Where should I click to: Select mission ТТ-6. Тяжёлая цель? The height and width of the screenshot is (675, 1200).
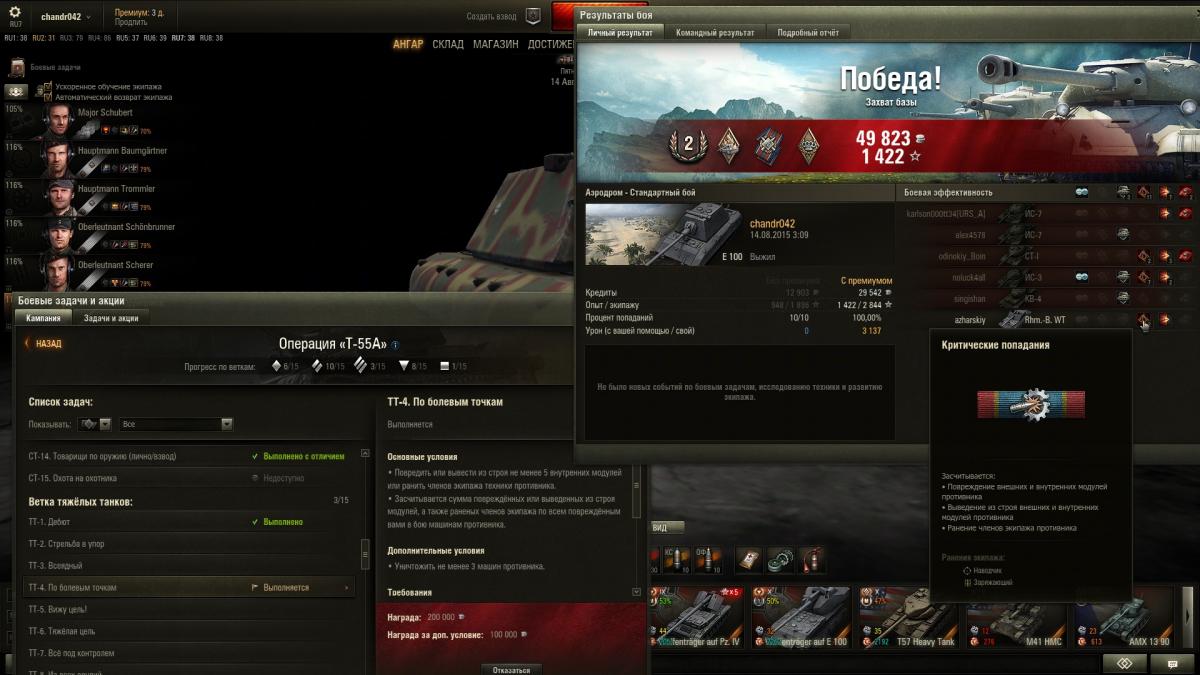click(190, 631)
